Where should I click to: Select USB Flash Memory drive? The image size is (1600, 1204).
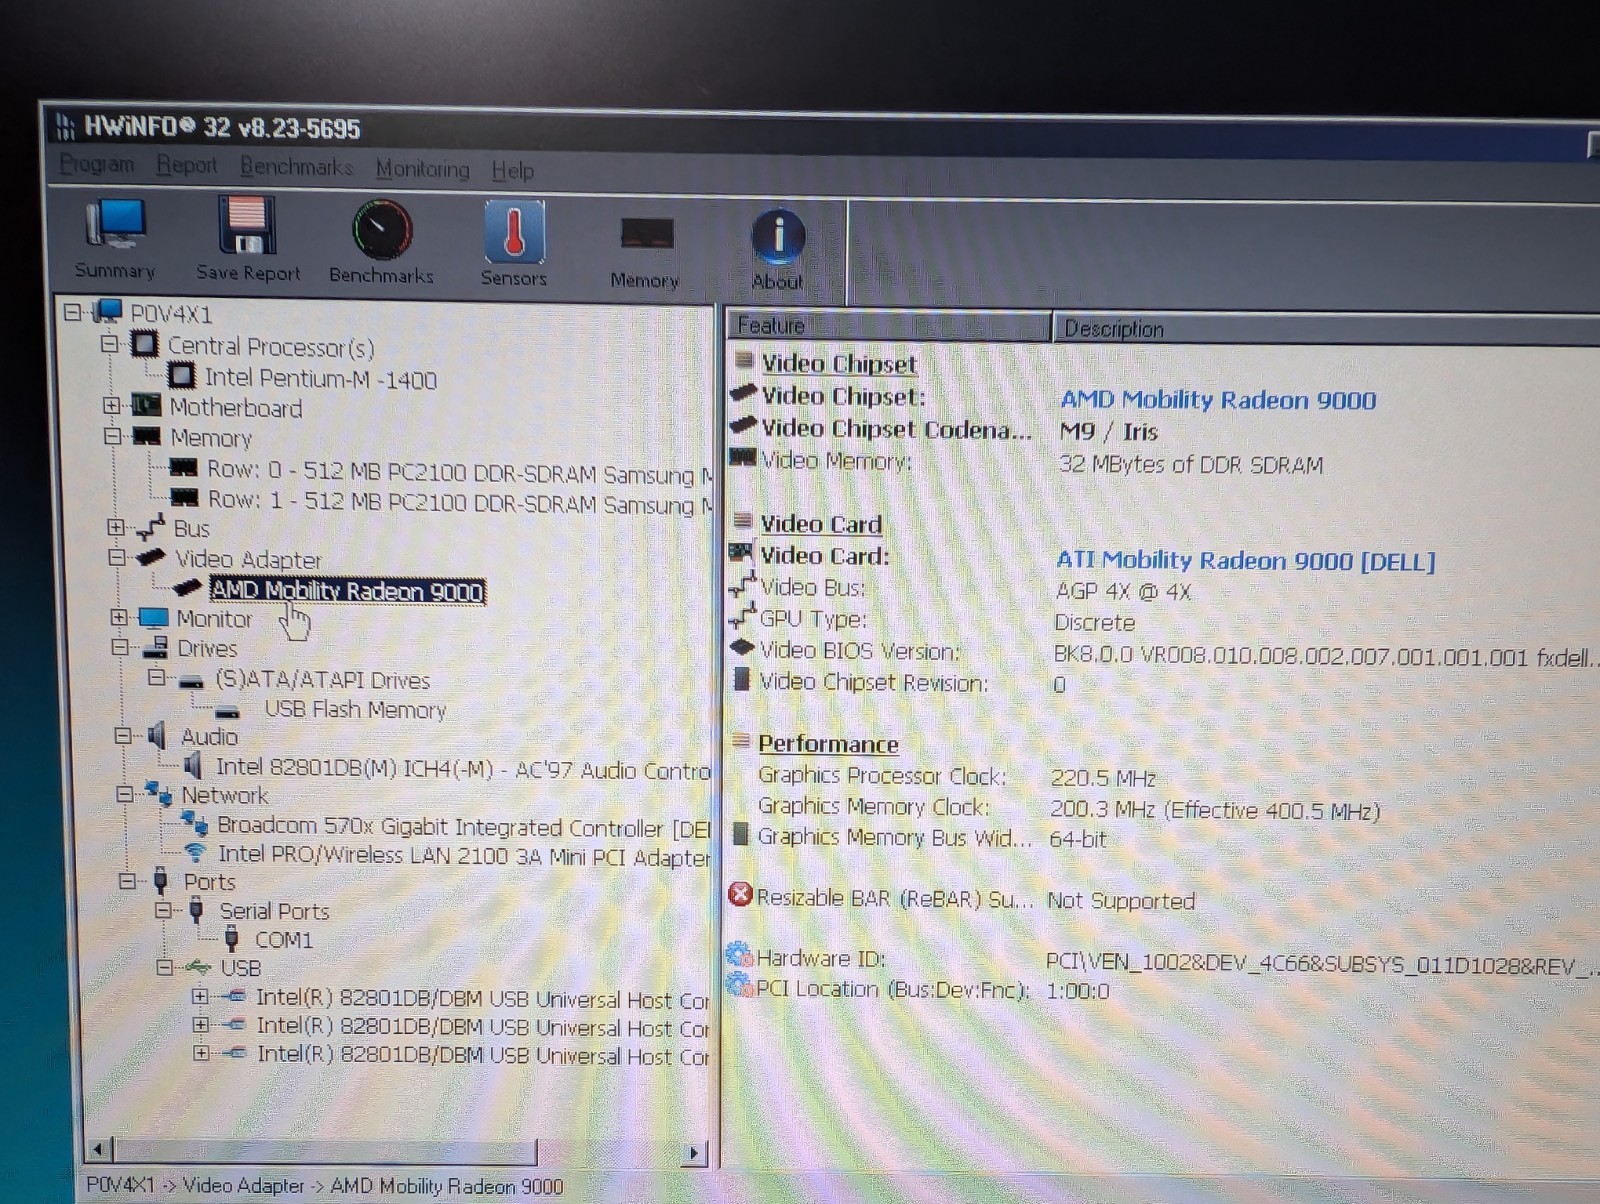(x=355, y=709)
